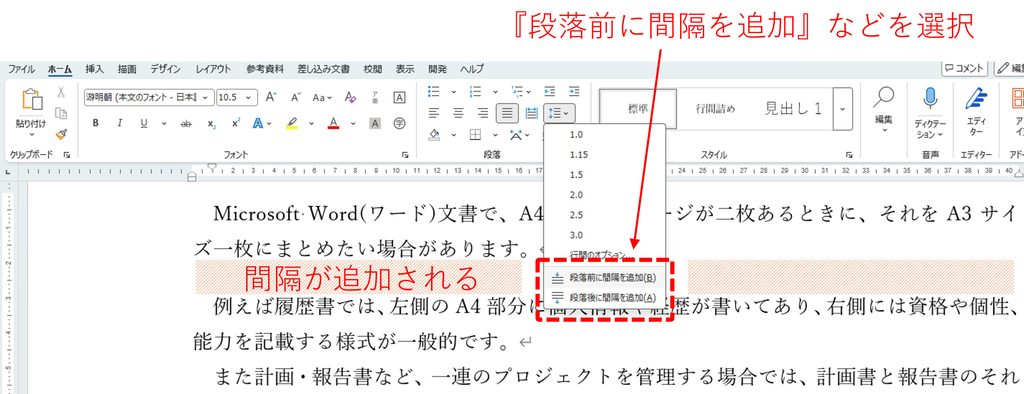Click the Dictation microphone icon
Viewport: 1024px width, 394px height.
(x=930, y=98)
